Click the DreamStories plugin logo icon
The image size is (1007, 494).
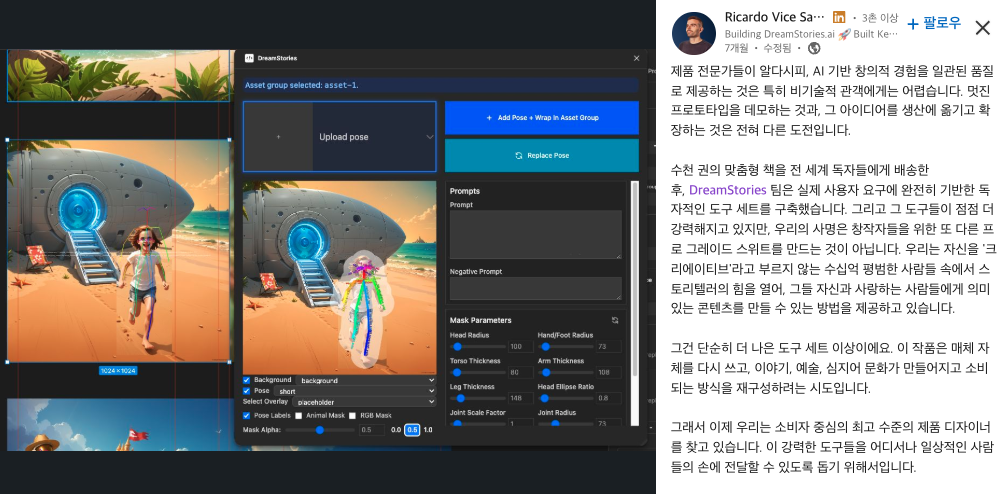[249, 59]
